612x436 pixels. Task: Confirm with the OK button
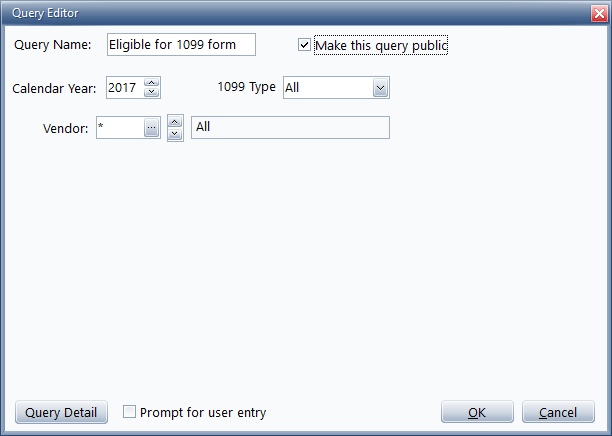(477, 412)
